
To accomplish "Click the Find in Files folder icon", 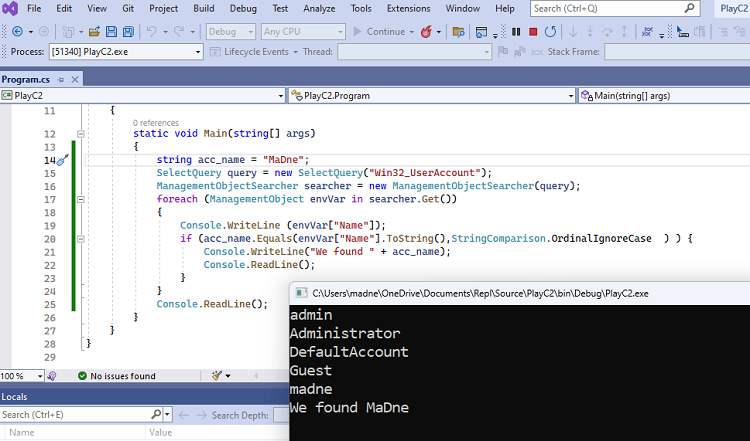I will tap(458, 32).
